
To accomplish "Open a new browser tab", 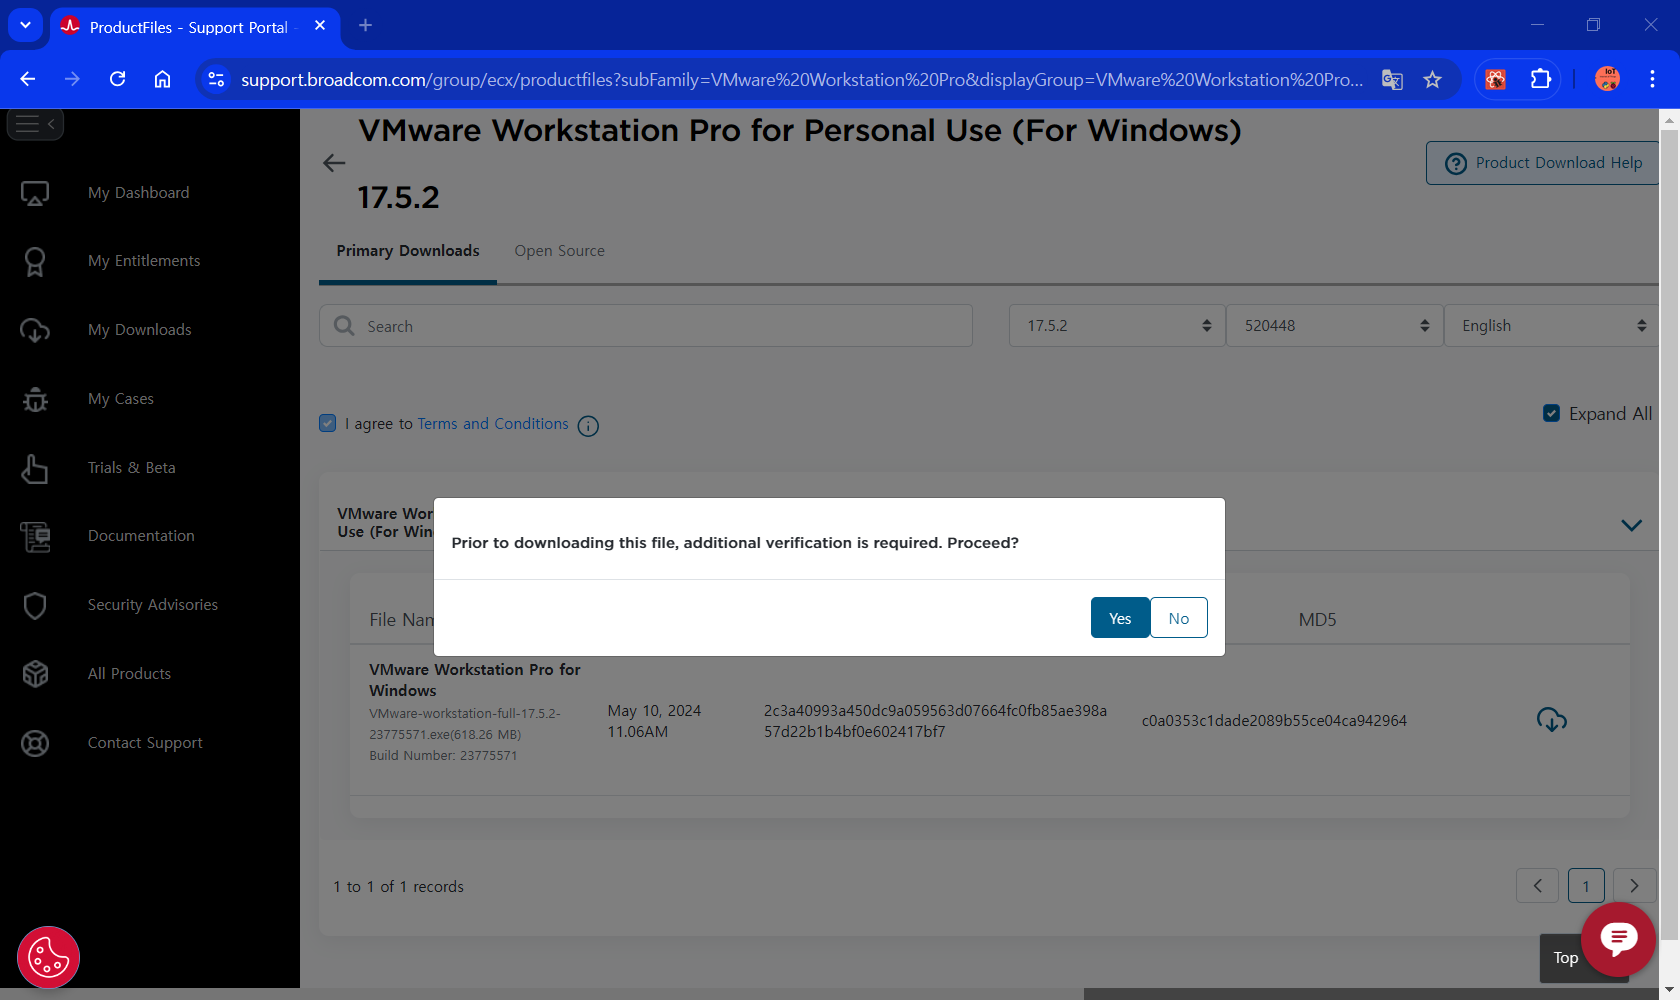I will 366,25.
